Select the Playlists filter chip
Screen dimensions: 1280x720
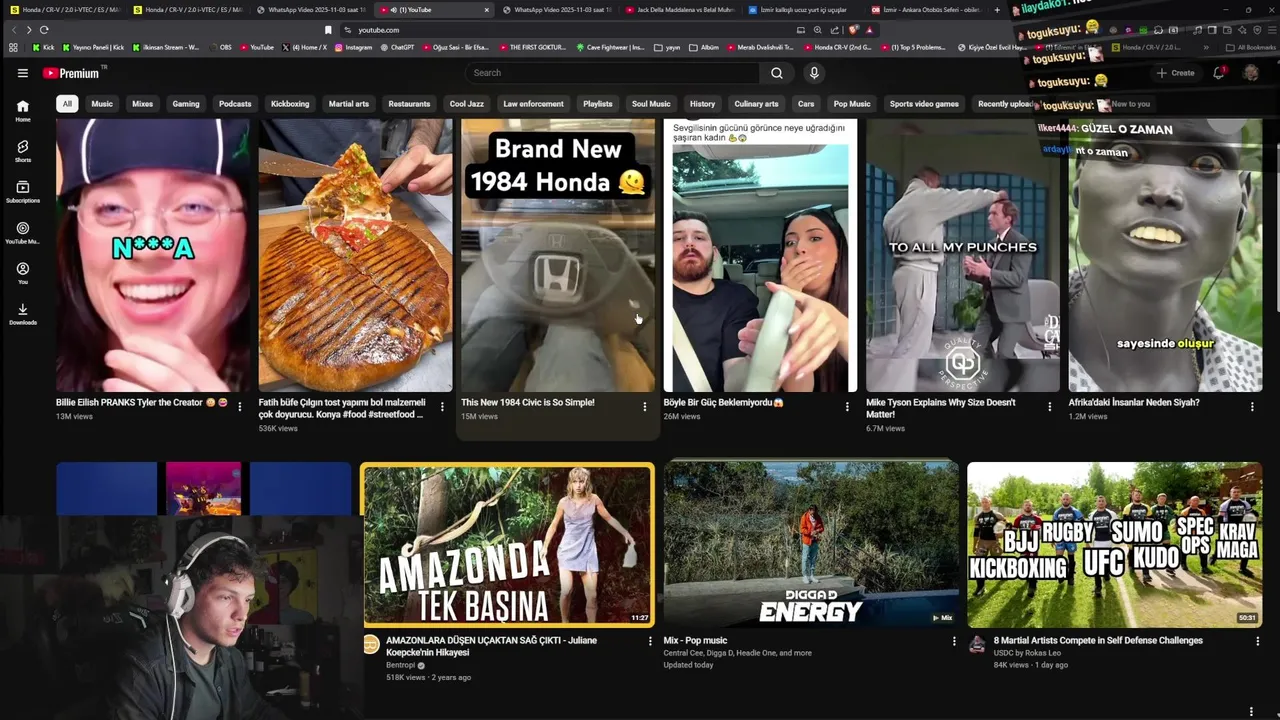pos(598,104)
